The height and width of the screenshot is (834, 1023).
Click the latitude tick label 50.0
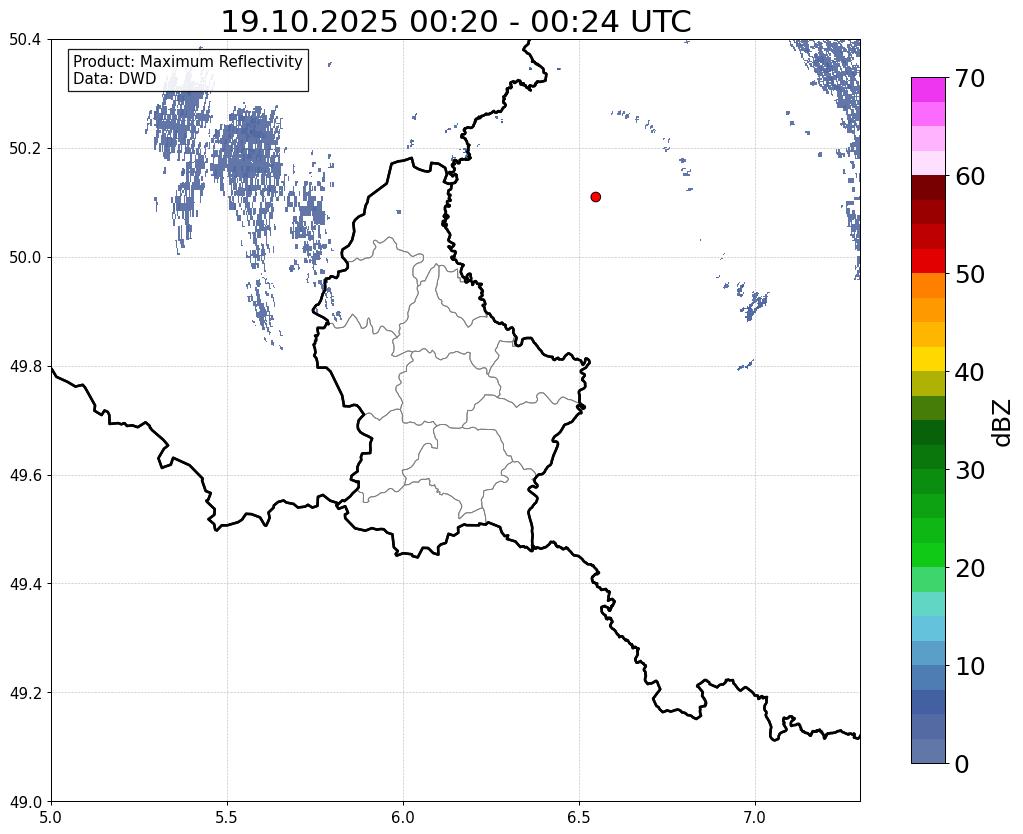pyautogui.click(x=25, y=258)
